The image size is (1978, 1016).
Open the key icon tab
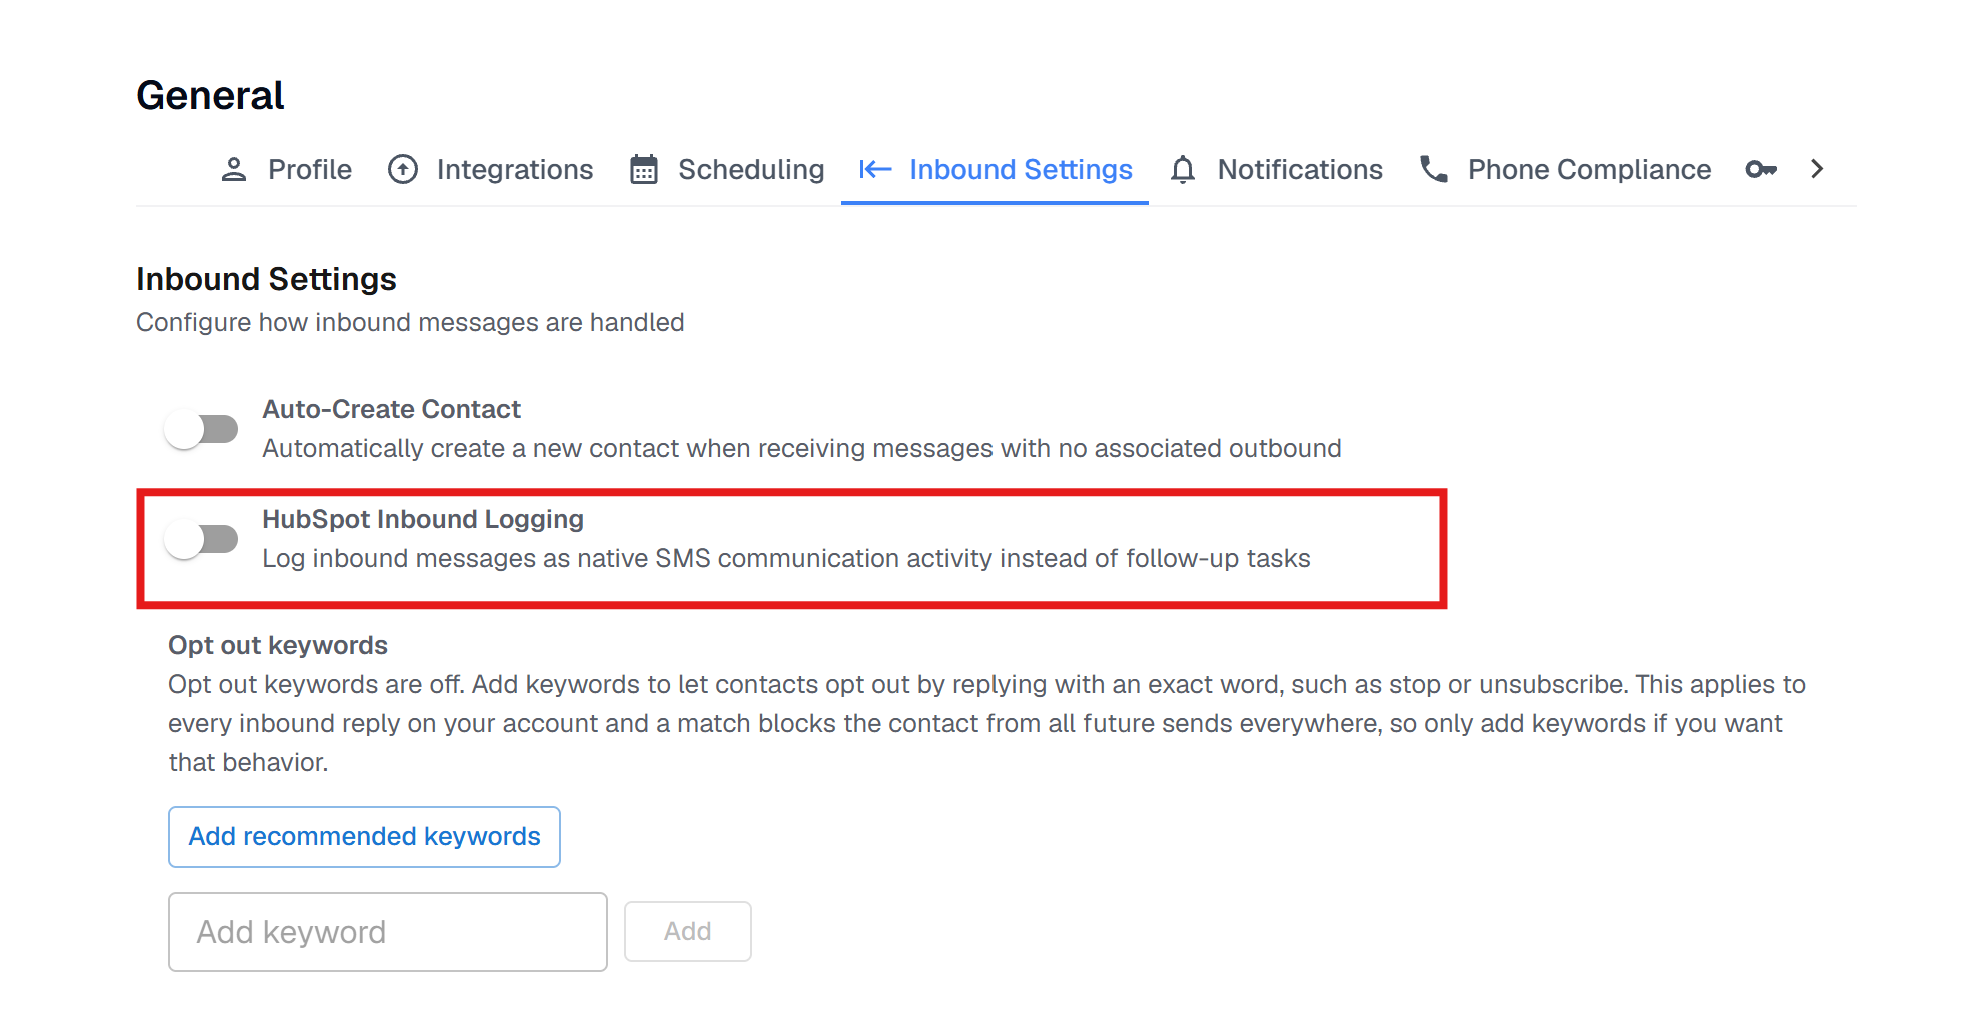pyautogui.click(x=1761, y=169)
